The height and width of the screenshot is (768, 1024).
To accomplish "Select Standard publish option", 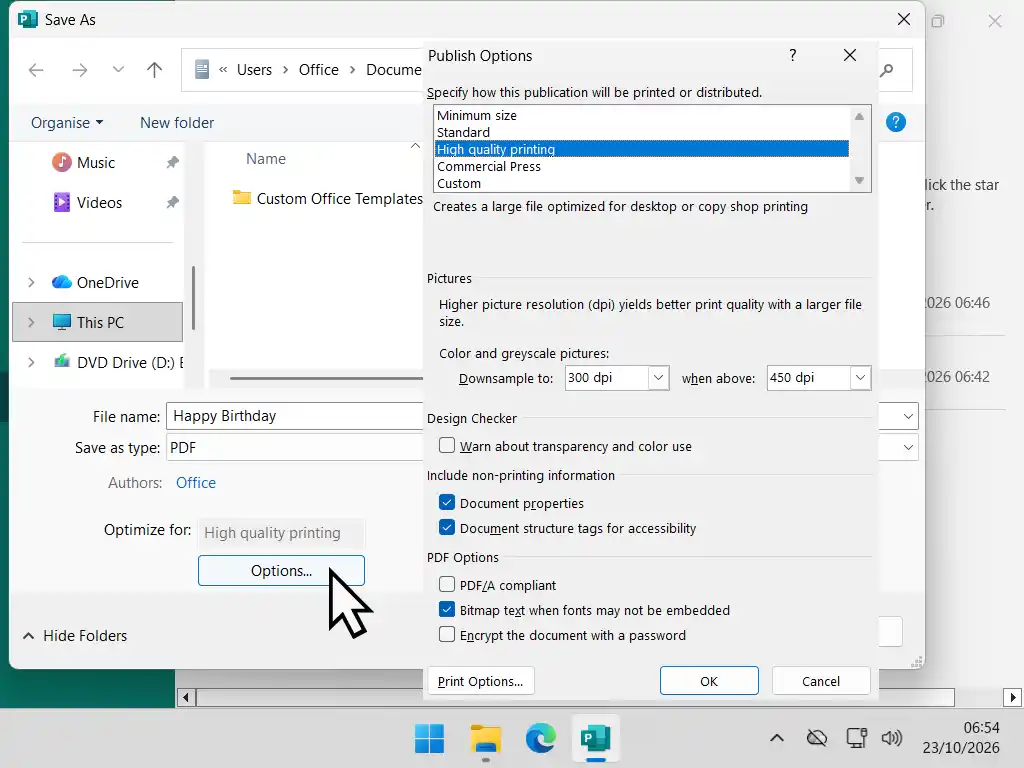I will point(642,133).
